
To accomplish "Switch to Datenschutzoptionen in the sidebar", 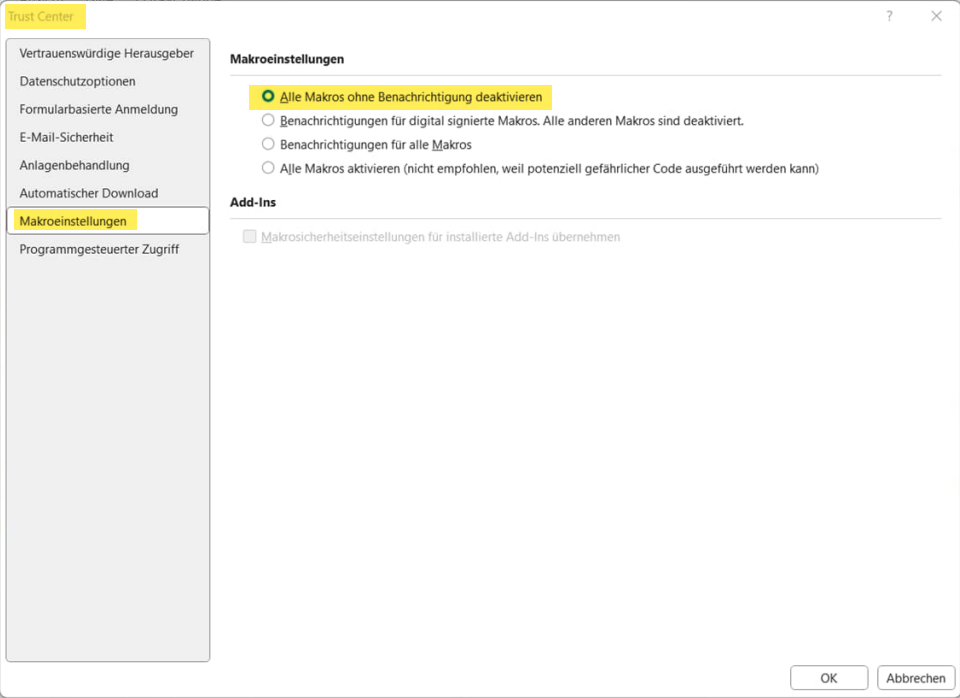I will 77,81.
